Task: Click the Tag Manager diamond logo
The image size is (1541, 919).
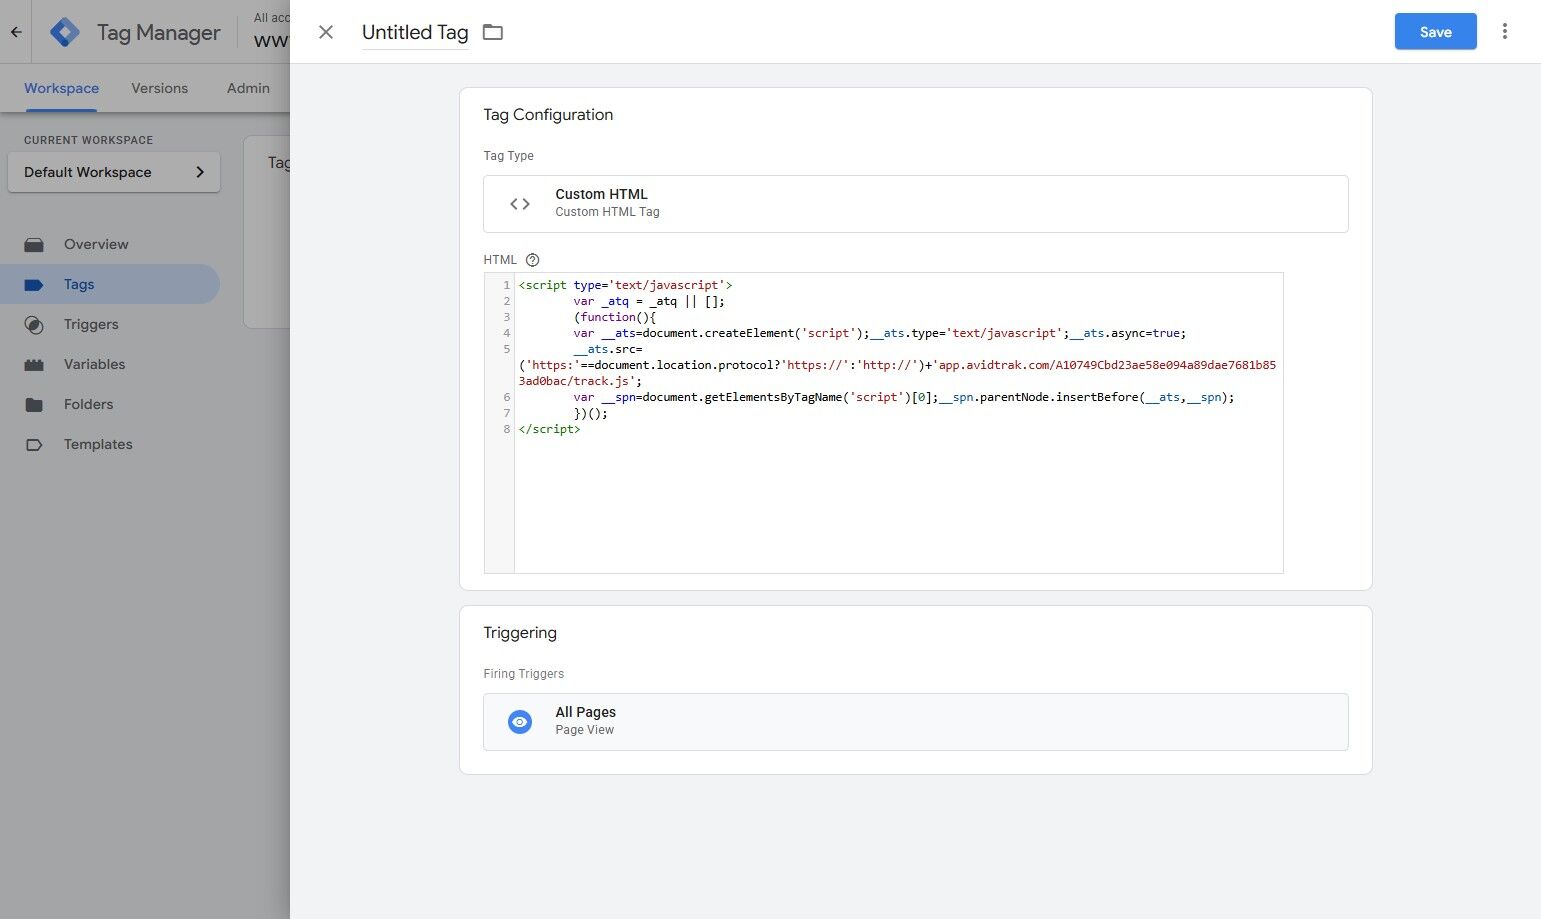Action: [x=64, y=31]
